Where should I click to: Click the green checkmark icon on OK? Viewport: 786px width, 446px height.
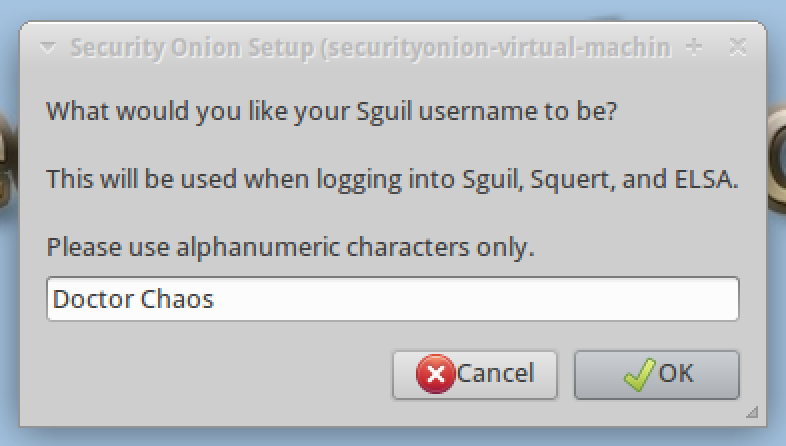(x=639, y=375)
